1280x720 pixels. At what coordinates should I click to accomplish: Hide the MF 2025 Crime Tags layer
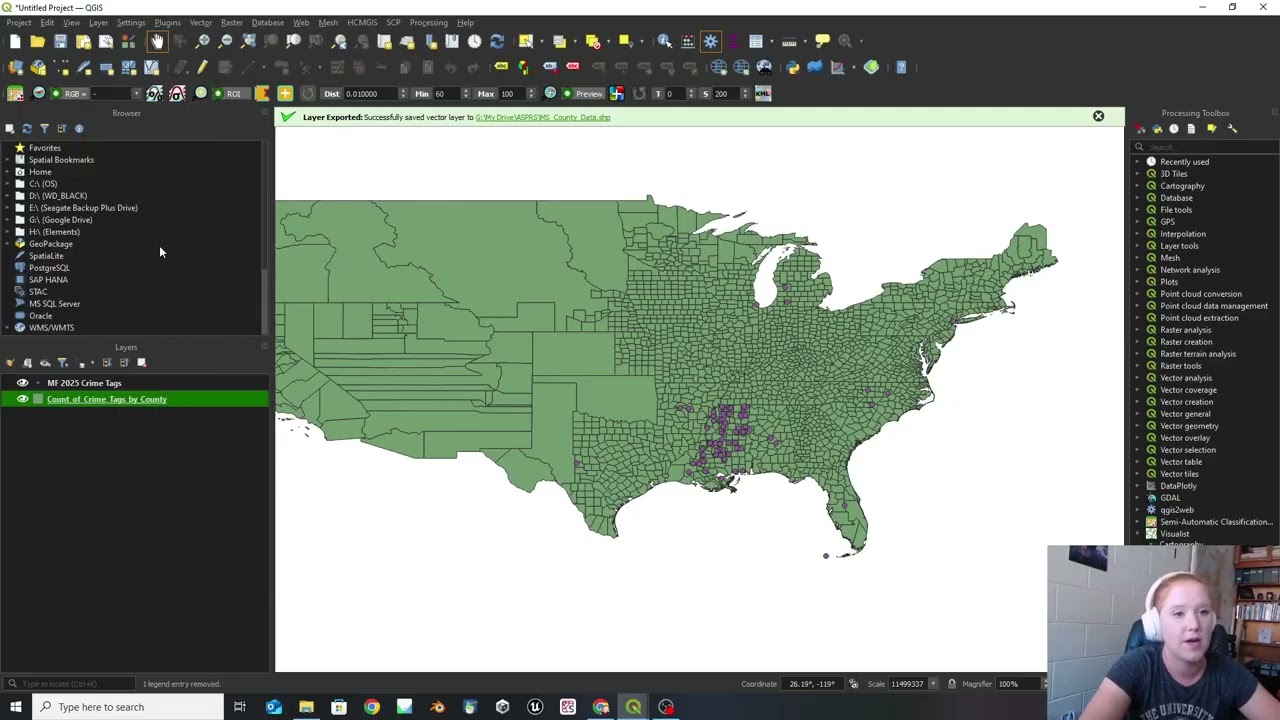(x=22, y=383)
